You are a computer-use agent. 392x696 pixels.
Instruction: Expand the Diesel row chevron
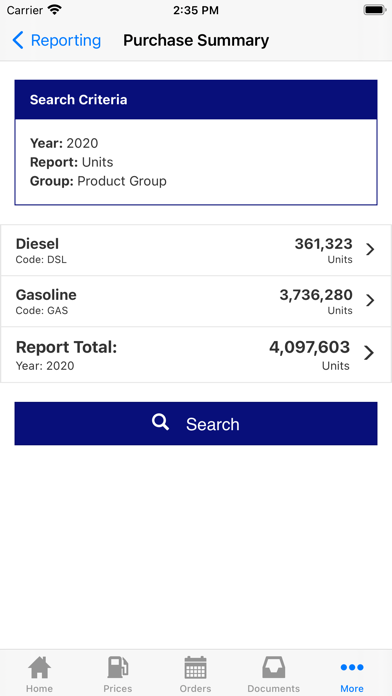click(370, 250)
